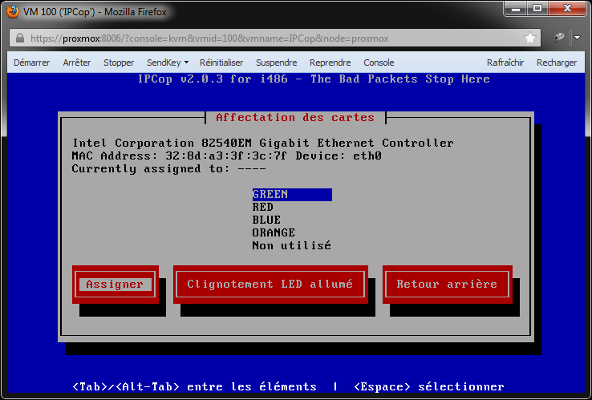
Task: Click the Firefox logo icon in title bar
Action: [12, 11]
